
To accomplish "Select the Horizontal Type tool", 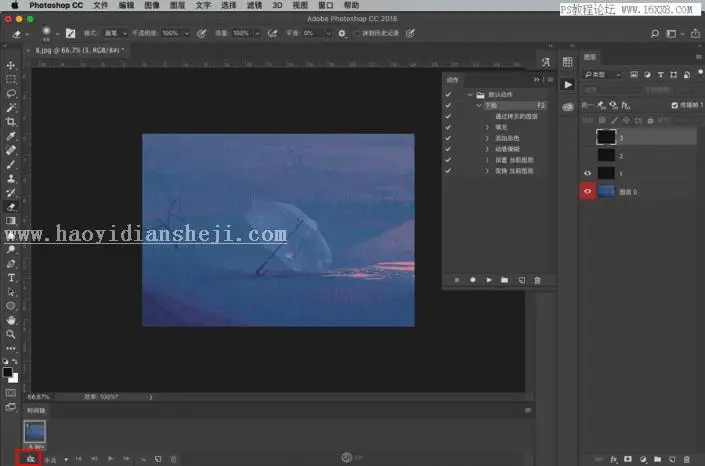I will (11, 278).
